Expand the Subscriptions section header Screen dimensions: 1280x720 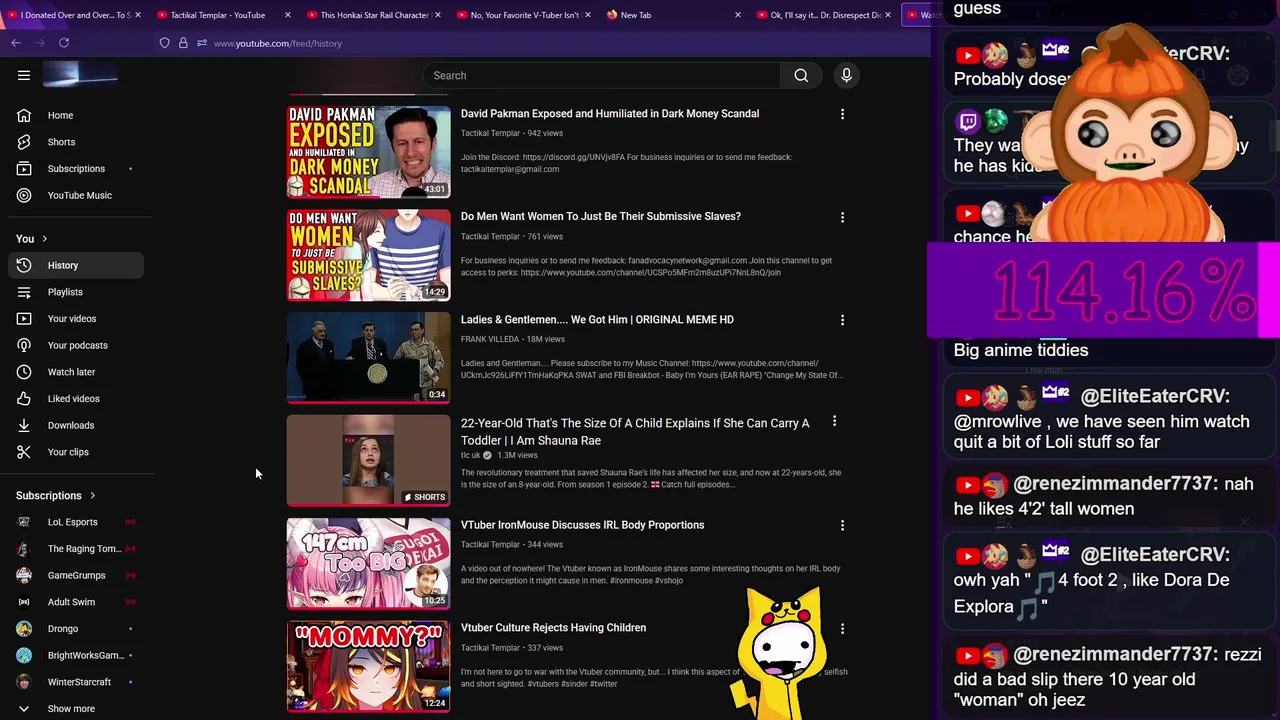pos(56,495)
